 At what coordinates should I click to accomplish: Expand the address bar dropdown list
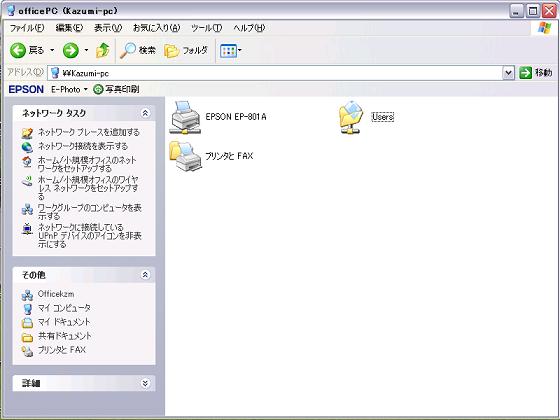tap(508, 73)
